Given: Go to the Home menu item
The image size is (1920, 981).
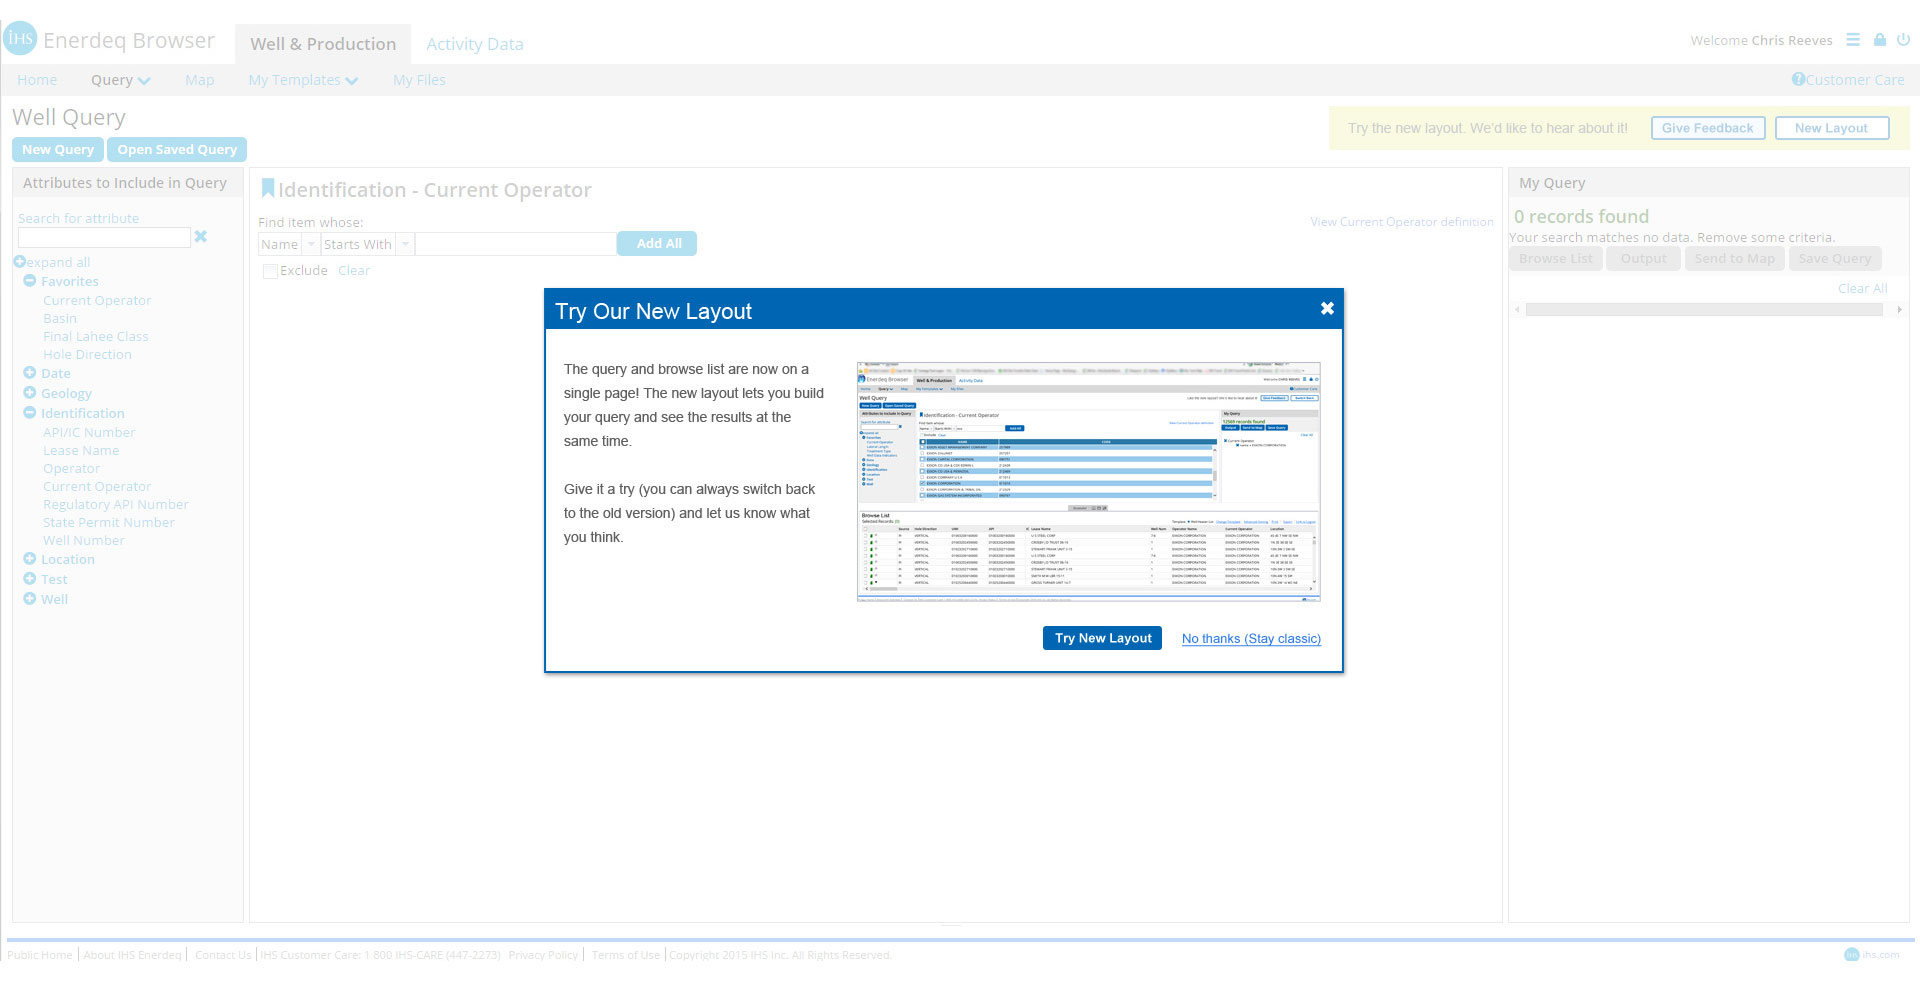Looking at the screenshot, I should click(x=37, y=80).
